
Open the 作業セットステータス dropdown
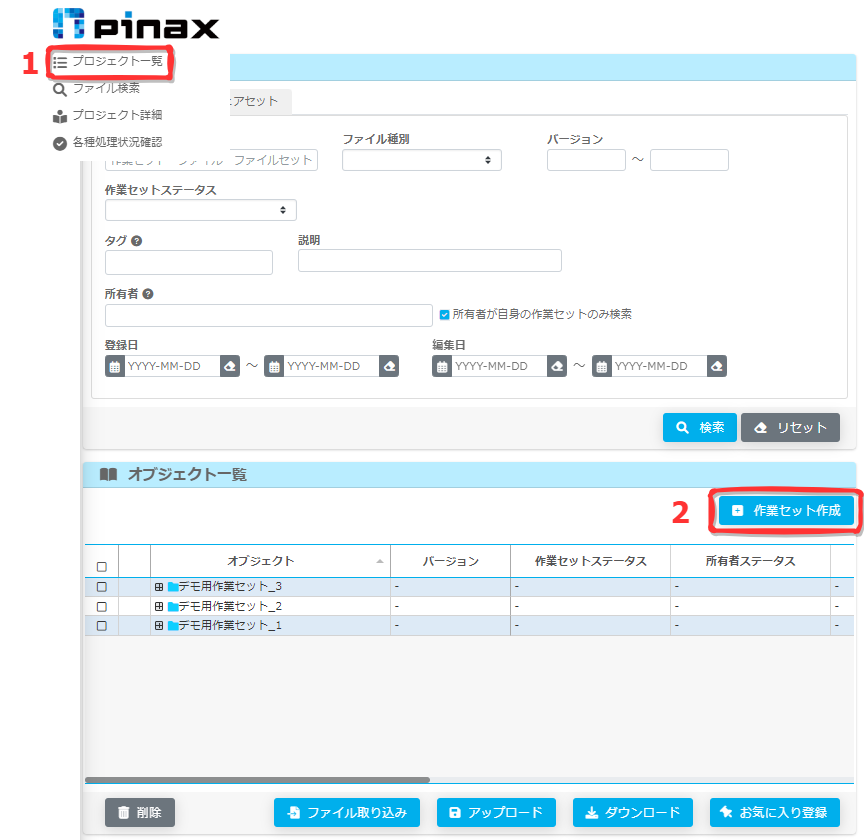[200, 210]
